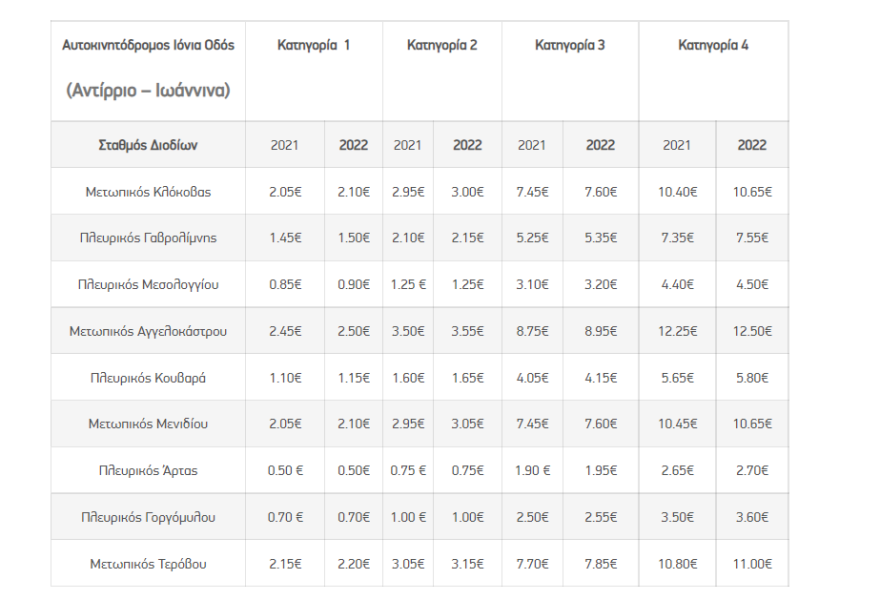Screen dimensions: 880x600
Task: Click the 'Αυτοκινητόδρομος Ιόνια Οδός' table heading
Action: pos(148,46)
